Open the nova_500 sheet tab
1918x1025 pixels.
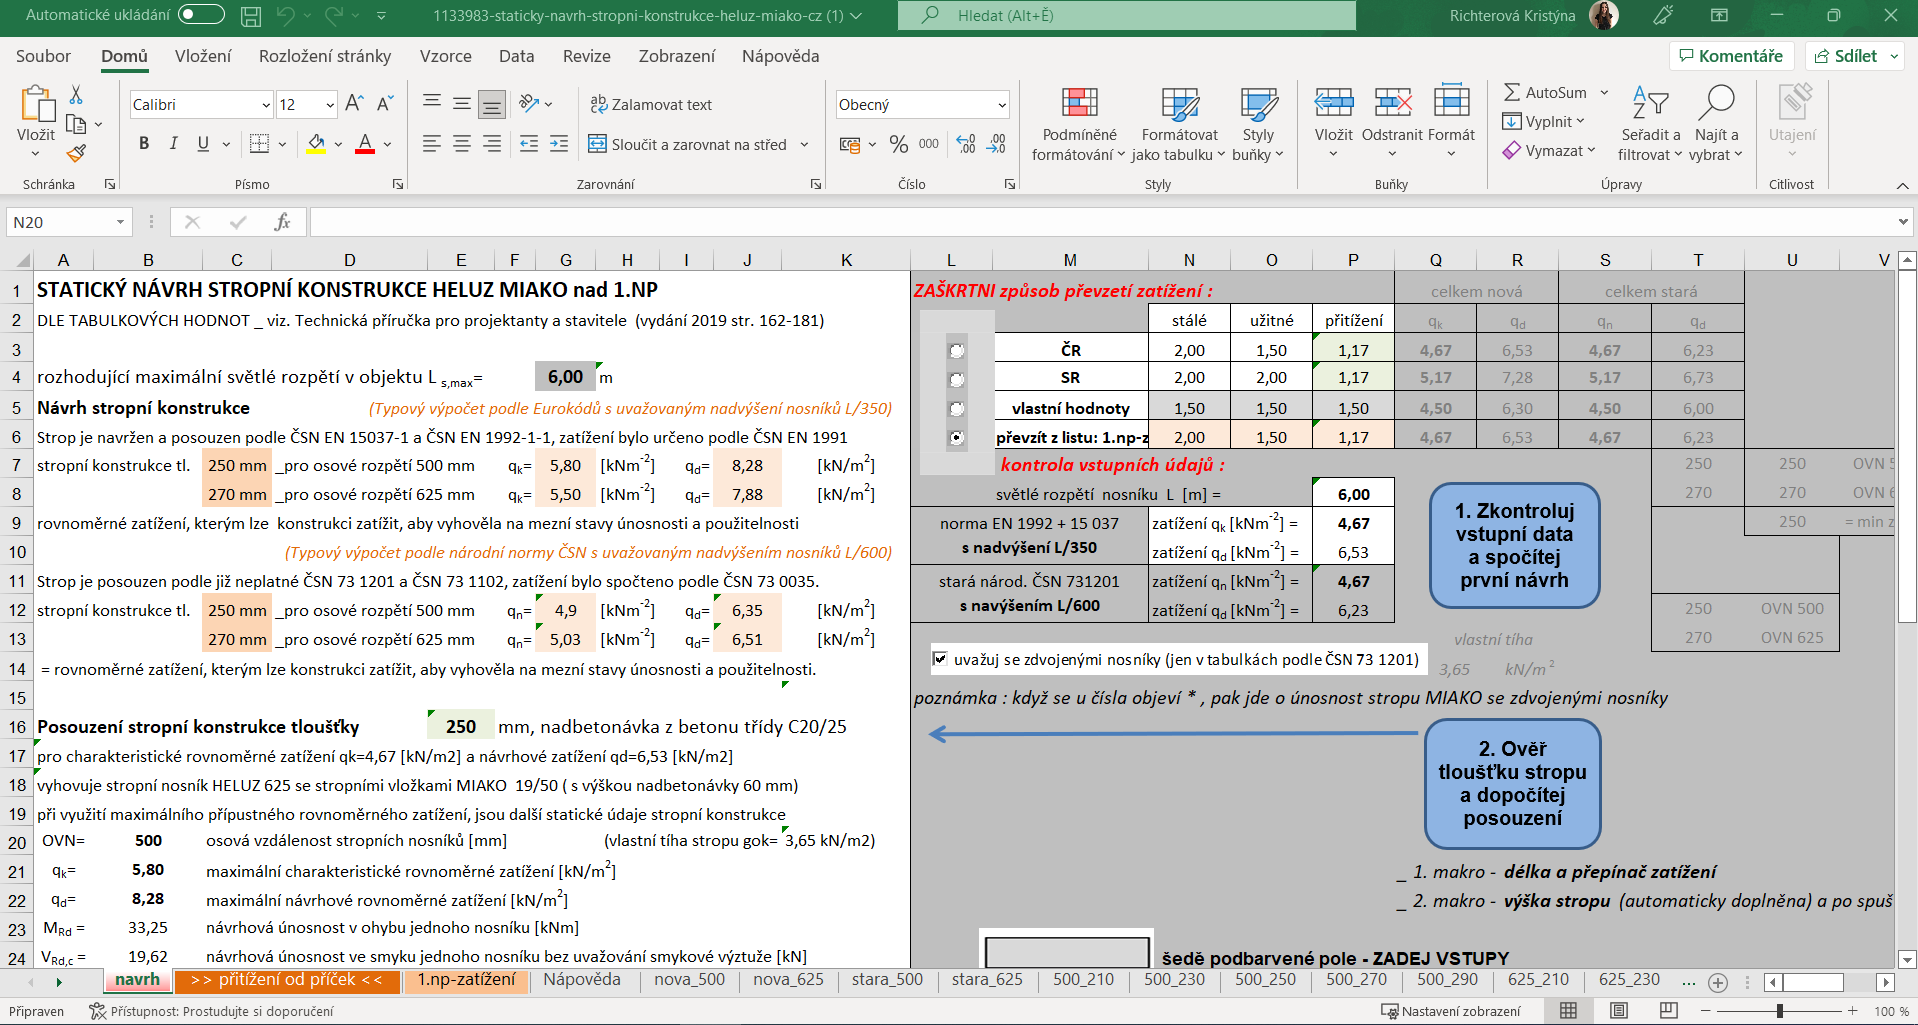click(x=689, y=980)
